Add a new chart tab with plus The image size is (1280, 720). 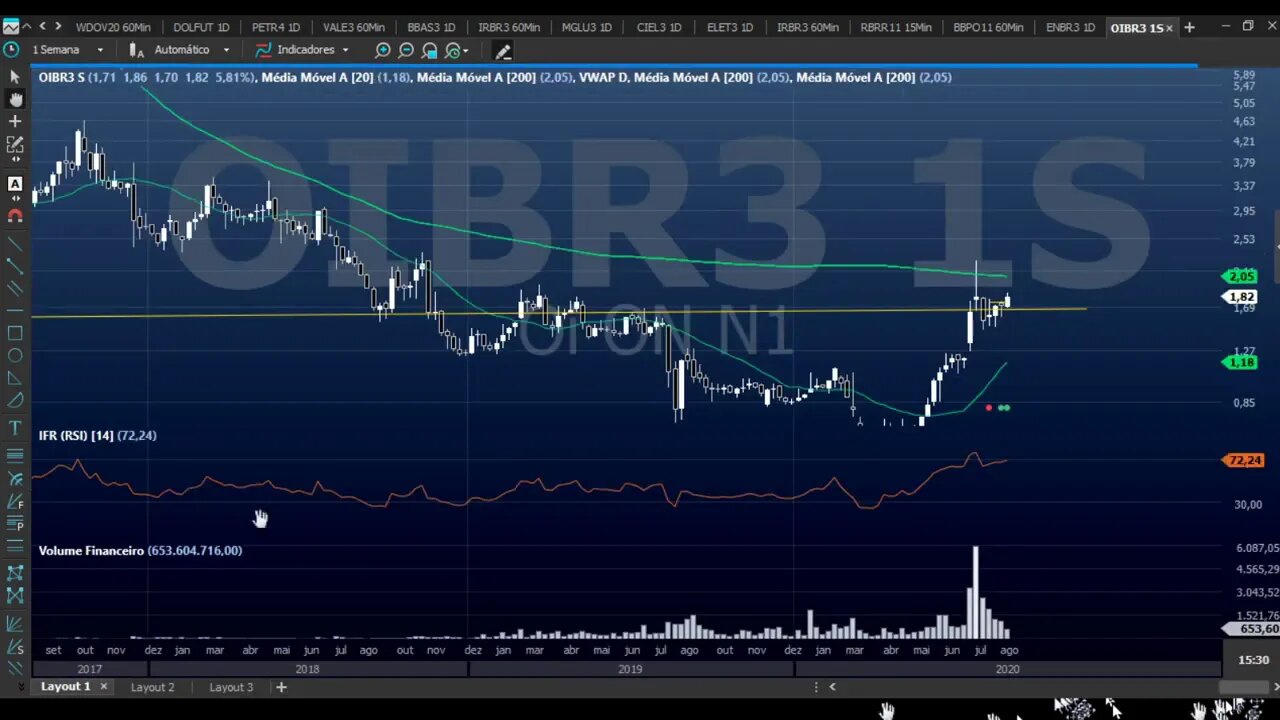pos(1189,28)
